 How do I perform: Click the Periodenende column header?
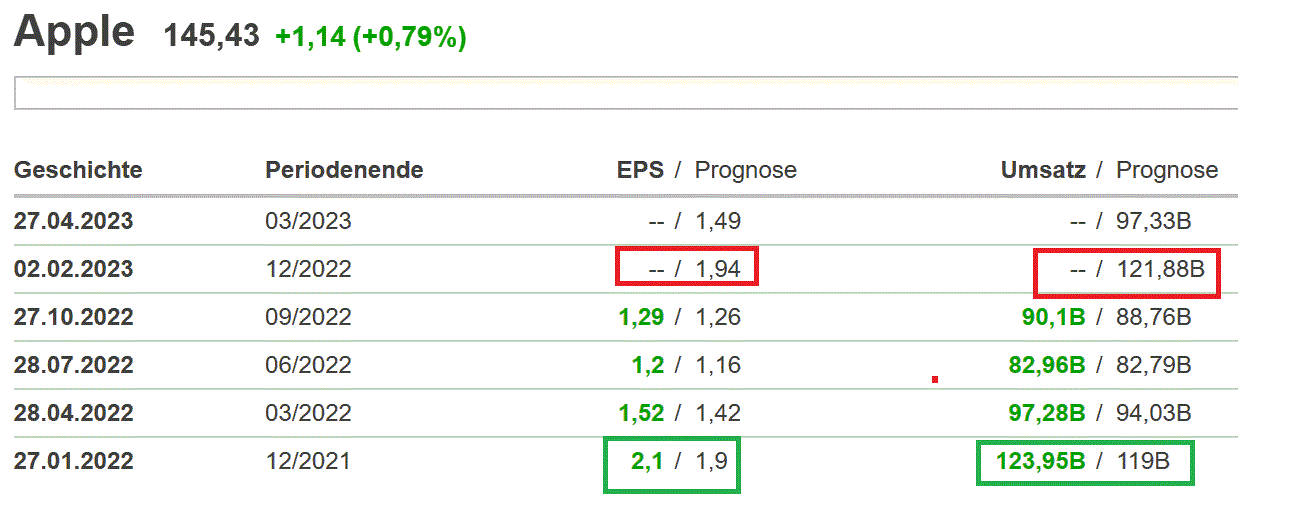(x=344, y=170)
